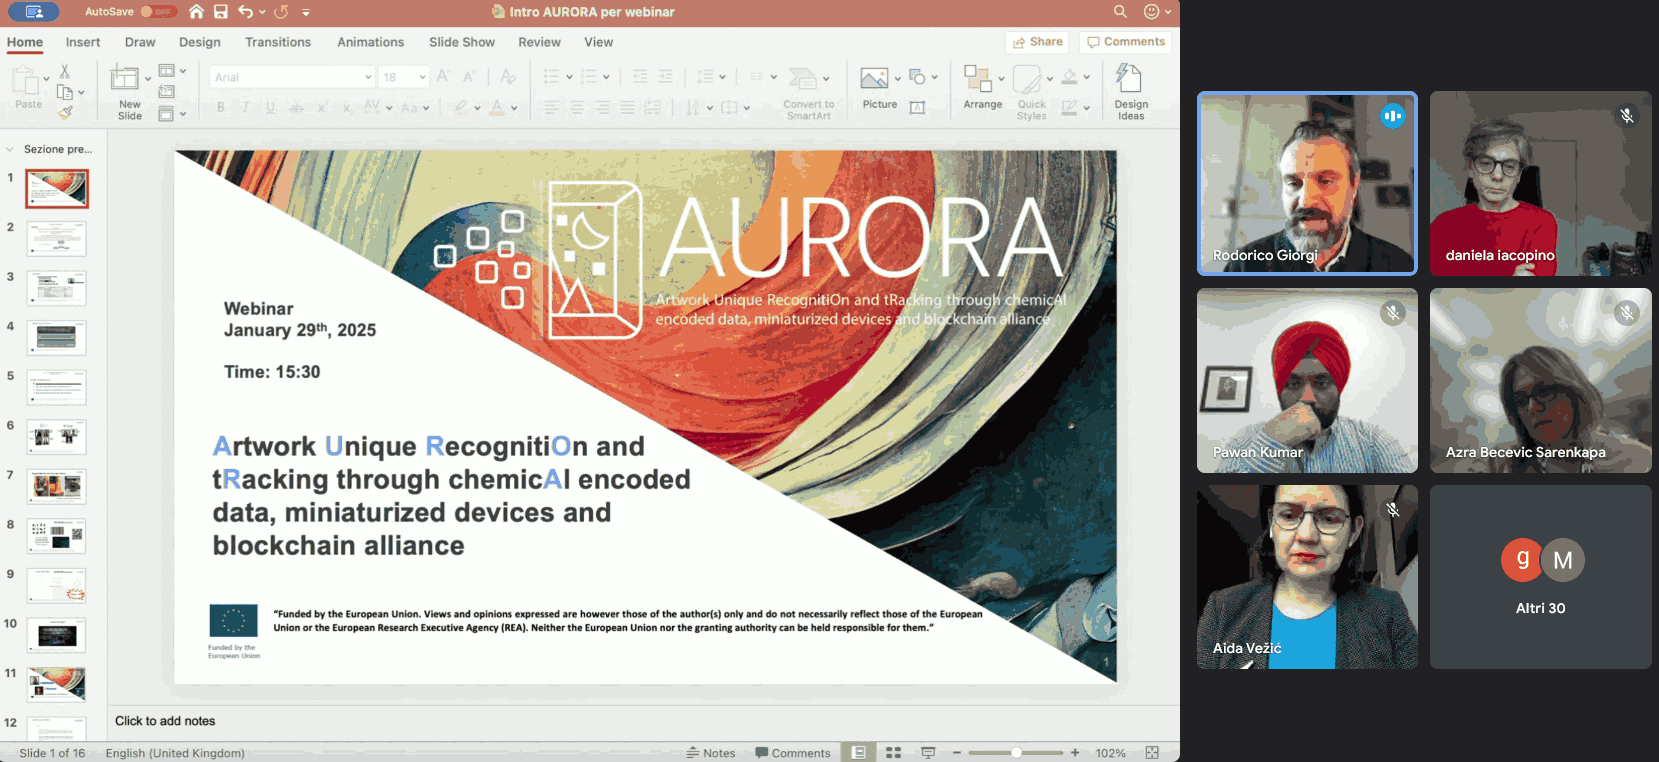Click the Copy icon
Image resolution: width=1659 pixels, height=762 pixels.
click(x=65, y=92)
